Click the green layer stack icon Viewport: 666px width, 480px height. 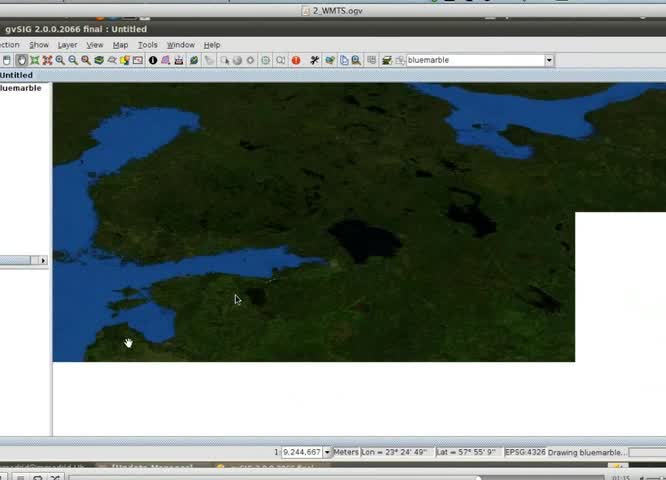pos(99,60)
